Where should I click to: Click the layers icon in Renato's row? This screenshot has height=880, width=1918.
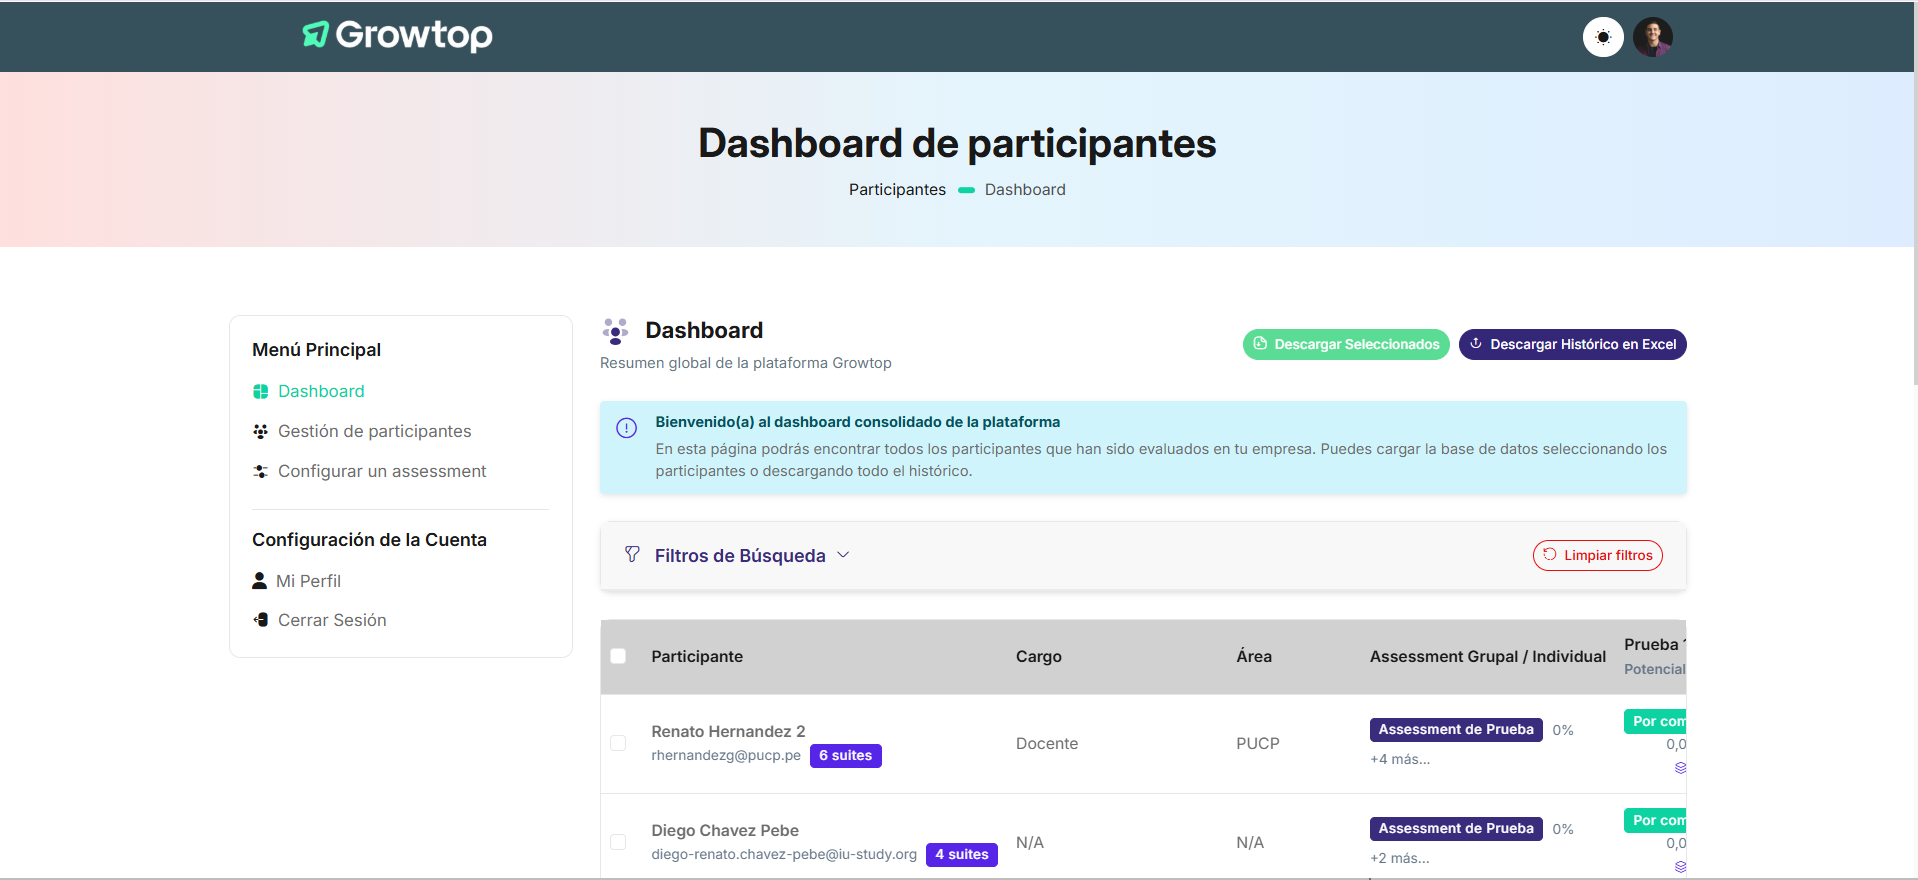1680,768
